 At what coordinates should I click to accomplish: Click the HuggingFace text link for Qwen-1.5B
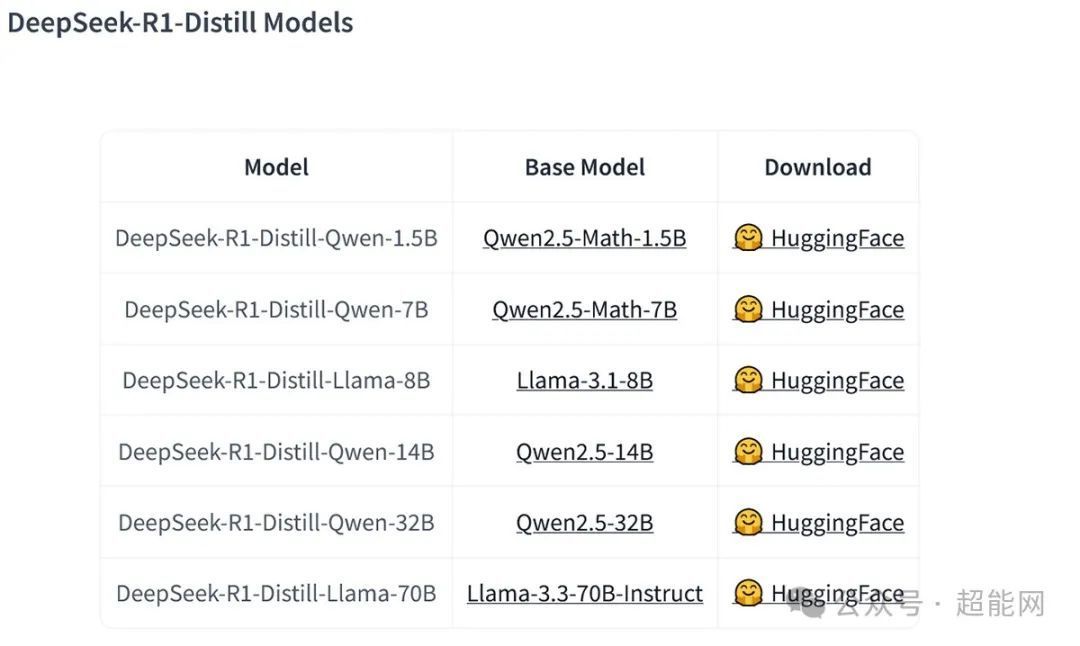point(837,238)
